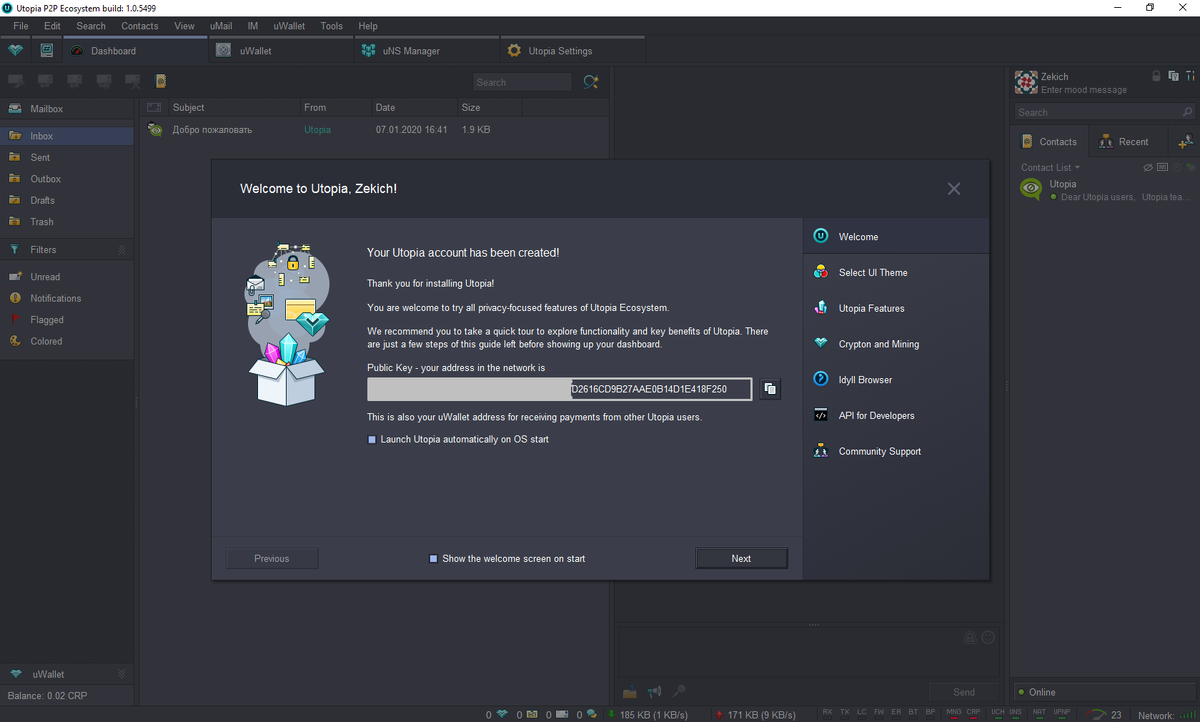Select the Colored filter
The height and width of the screenshot is (722, 1200).
click(x=67, y=341)
